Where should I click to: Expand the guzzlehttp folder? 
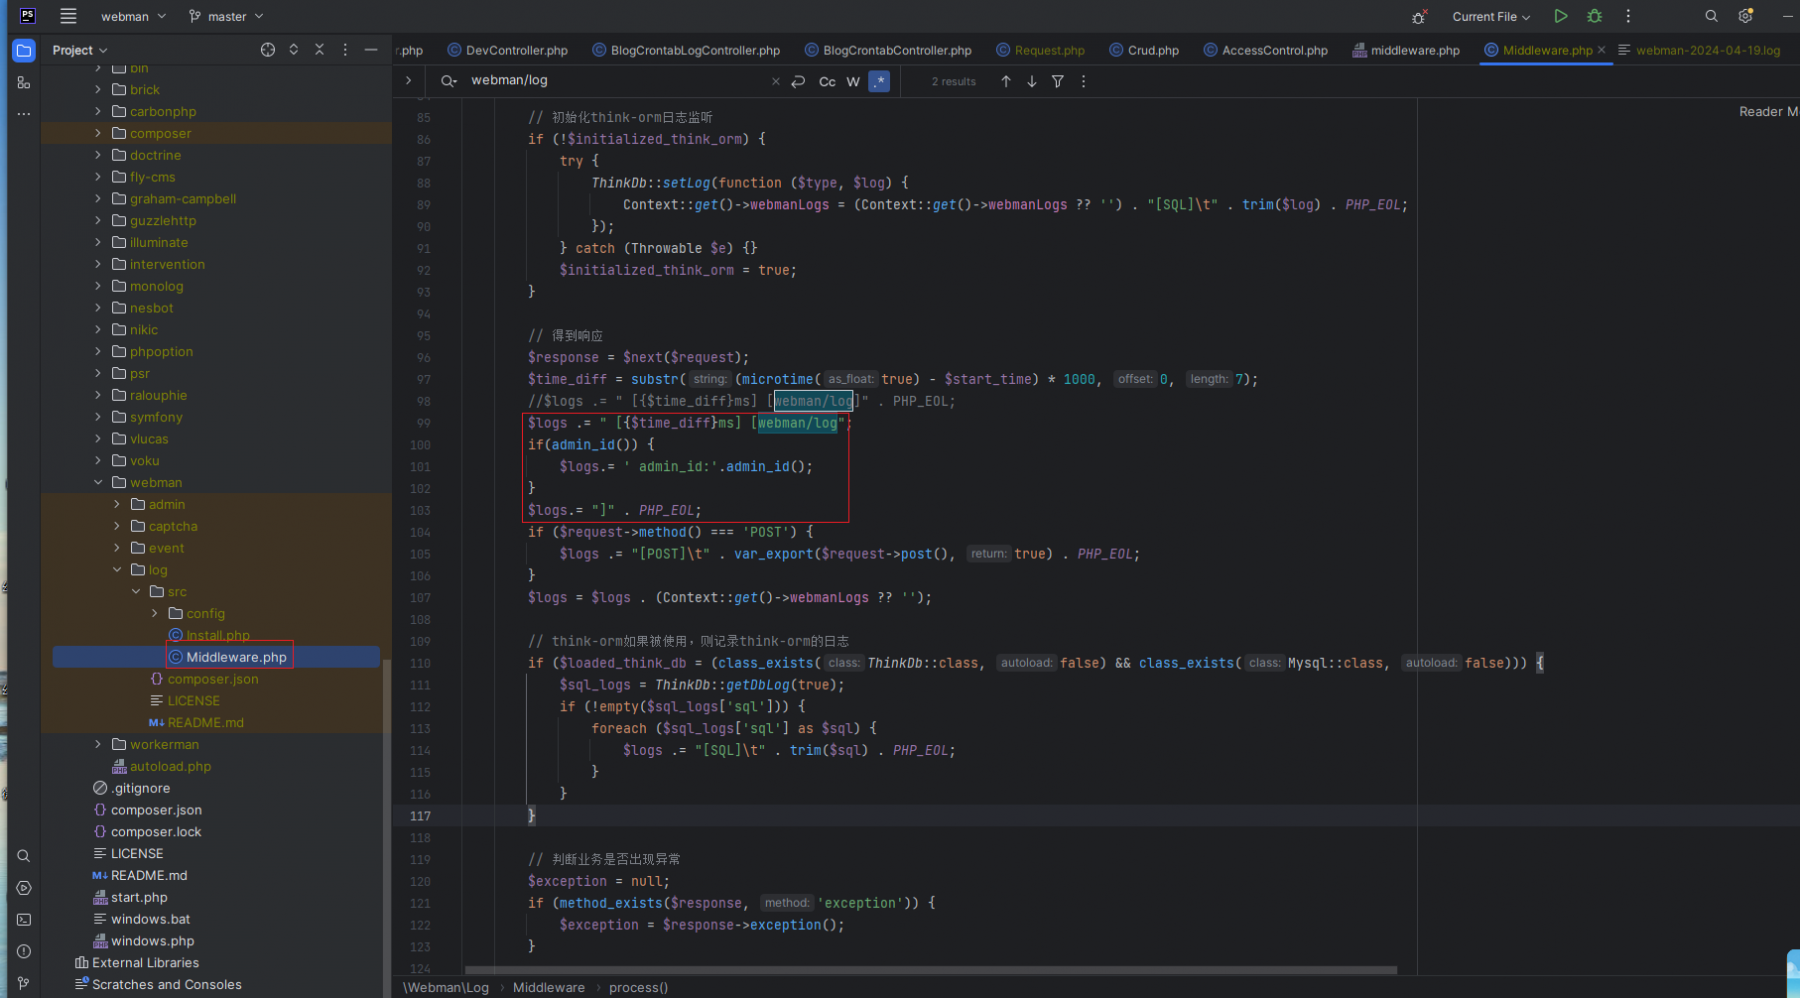coord(98,220)
